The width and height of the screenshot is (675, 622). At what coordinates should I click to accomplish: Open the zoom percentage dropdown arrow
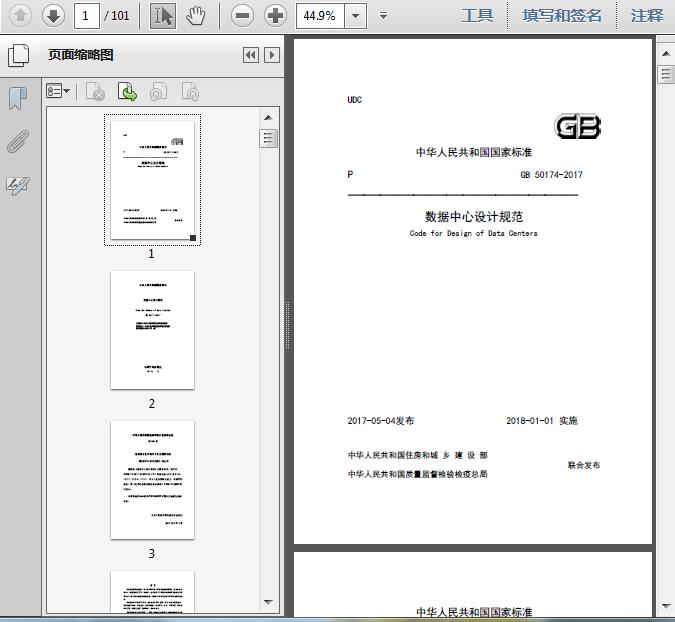(356, 16)
